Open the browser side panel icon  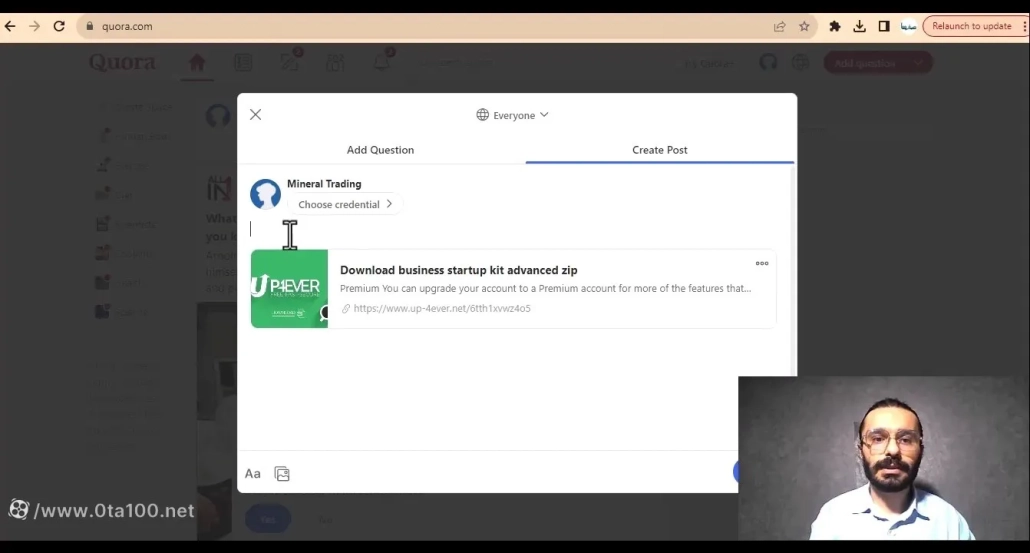point(884,27)
